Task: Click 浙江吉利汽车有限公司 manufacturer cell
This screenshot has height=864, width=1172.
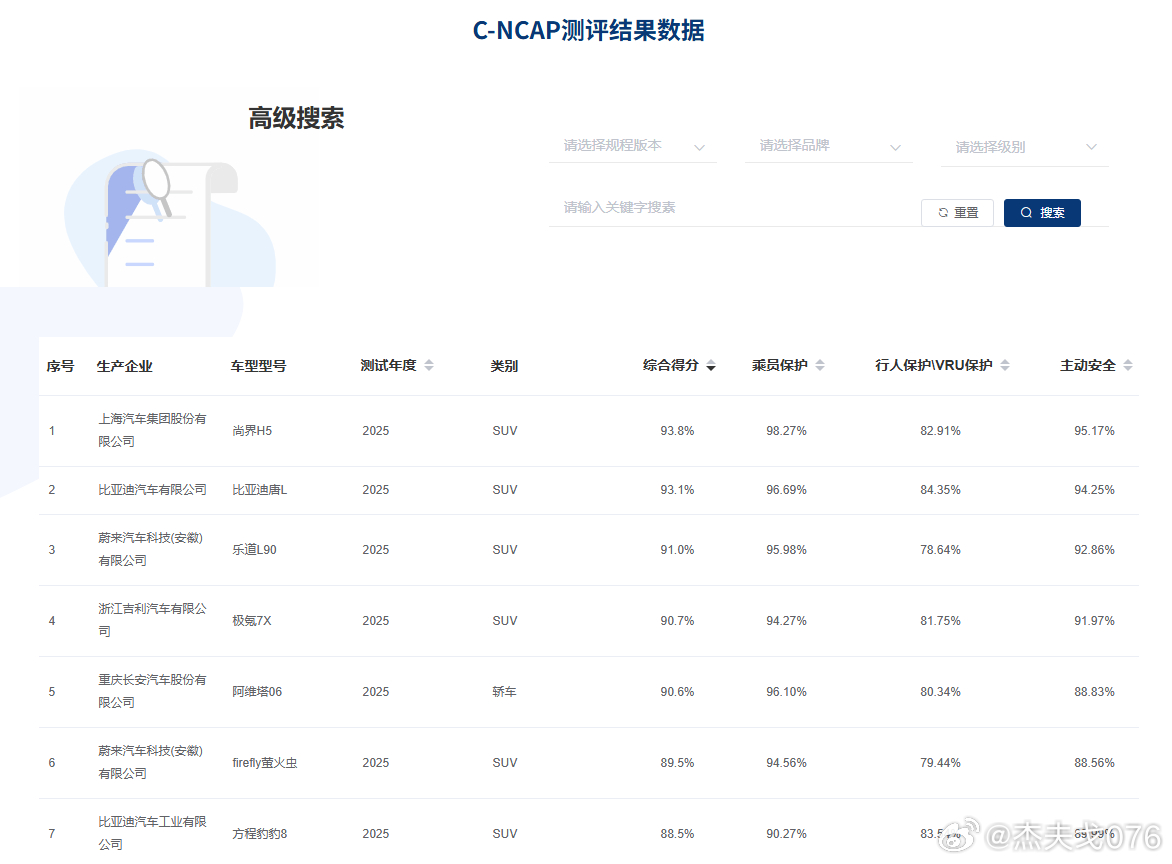Action: (x=152, y=620)
